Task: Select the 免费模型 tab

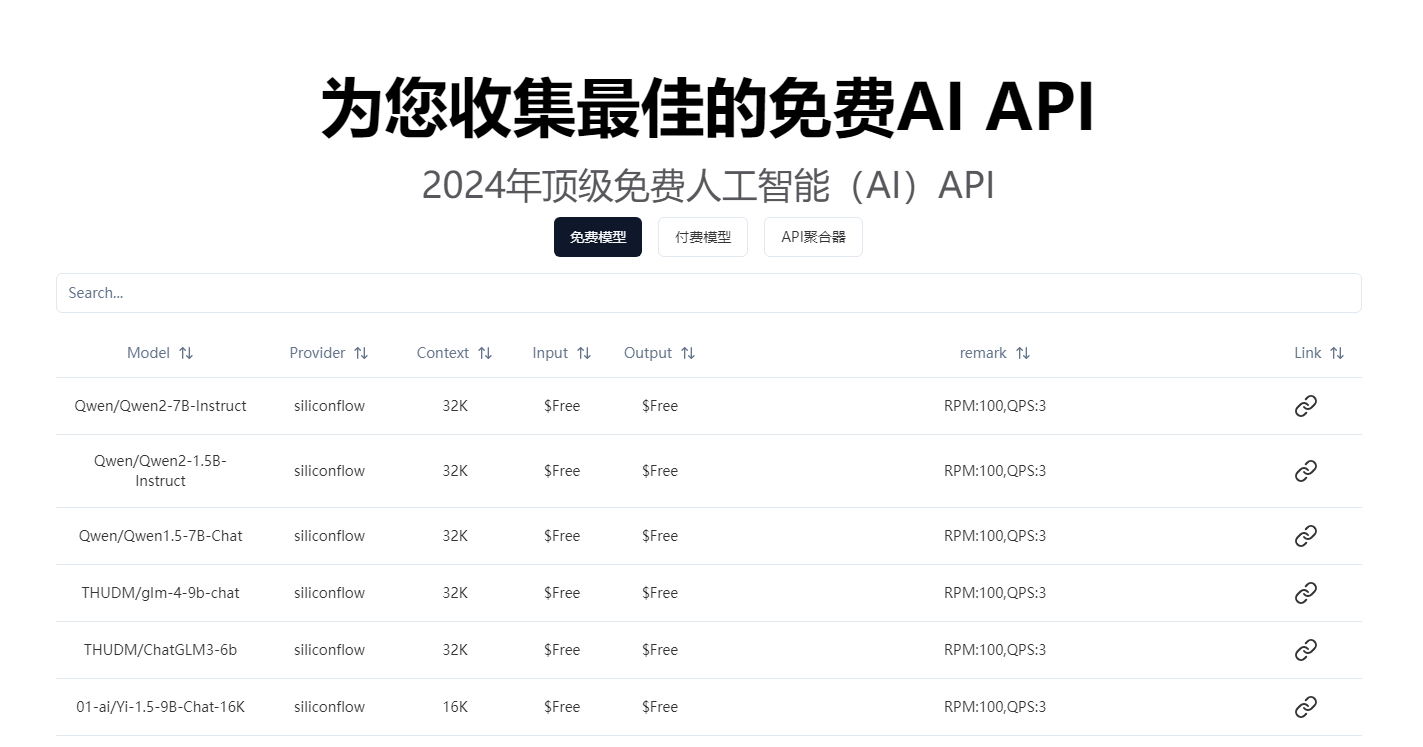Action: [x=598, y=237]
